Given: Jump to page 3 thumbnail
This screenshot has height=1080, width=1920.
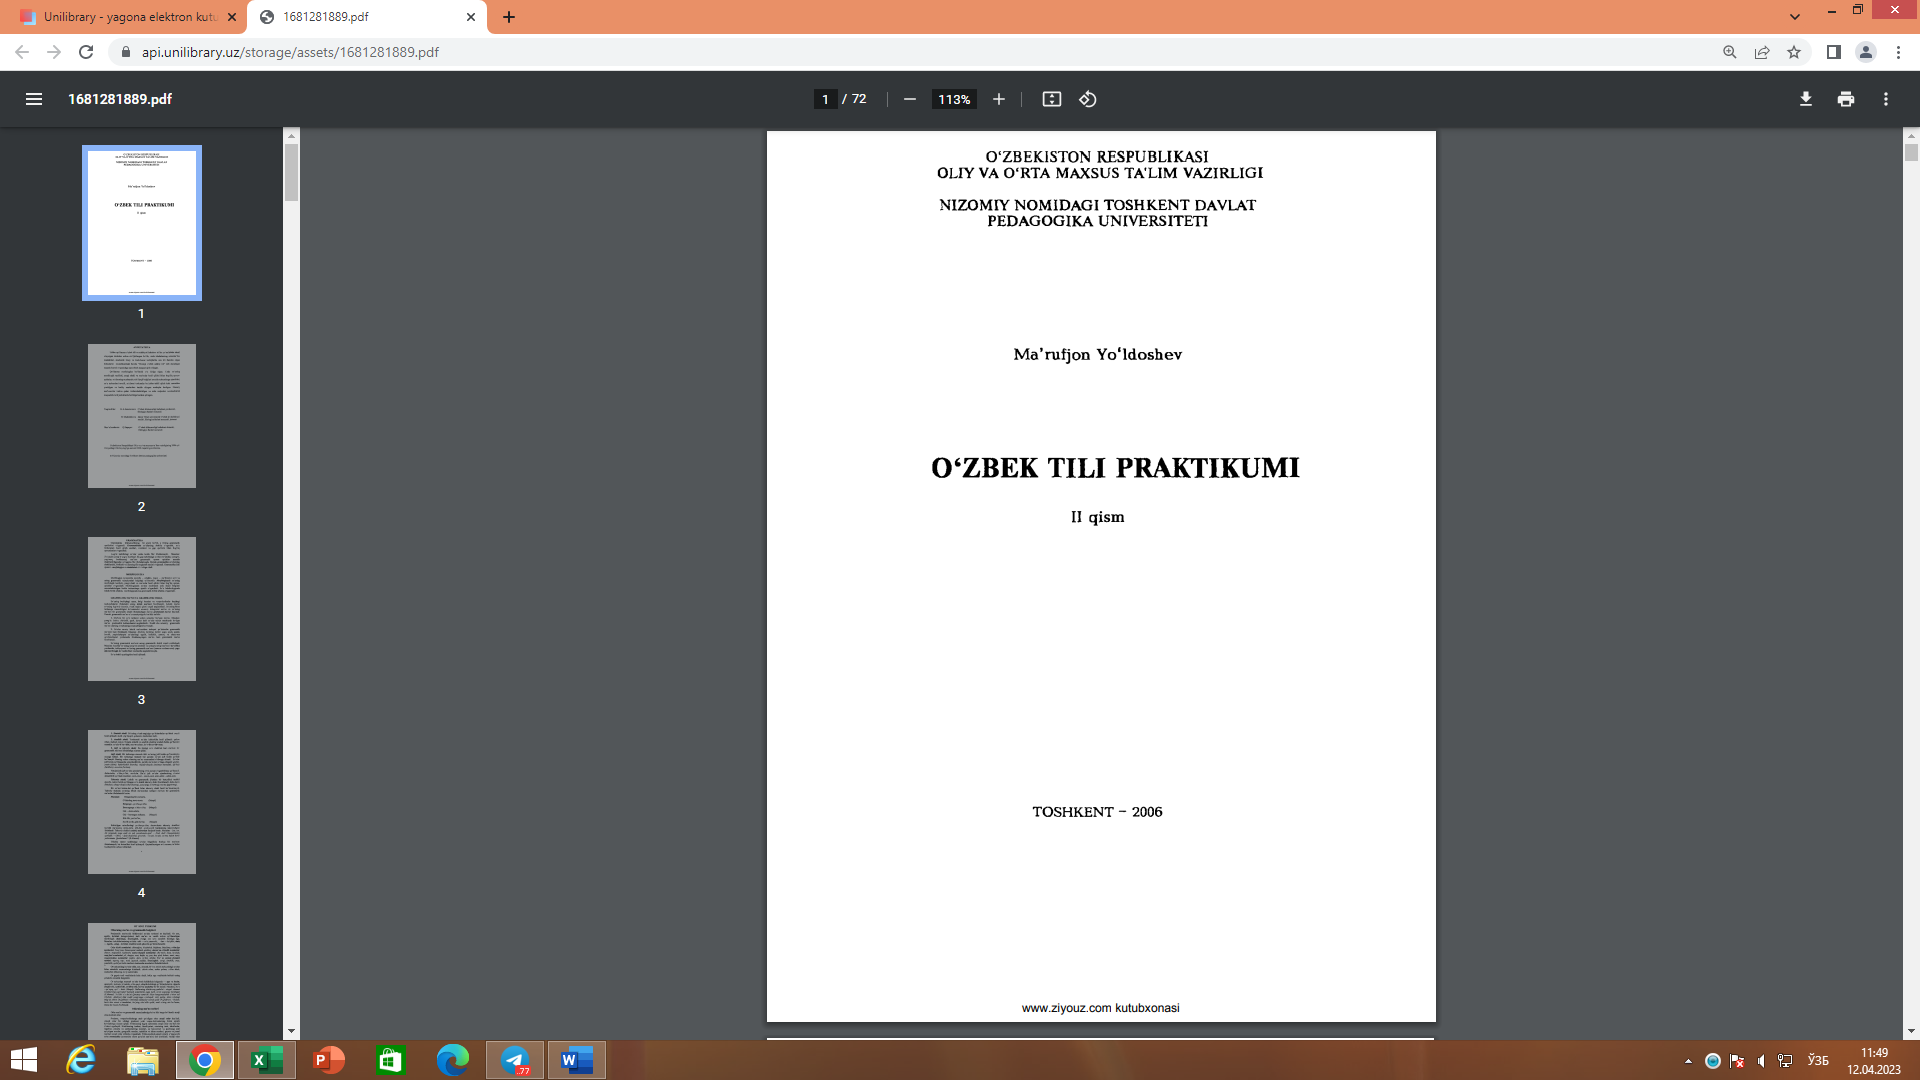Looking at the screenshot, I should pyautogui.click(x=142, y=609).
